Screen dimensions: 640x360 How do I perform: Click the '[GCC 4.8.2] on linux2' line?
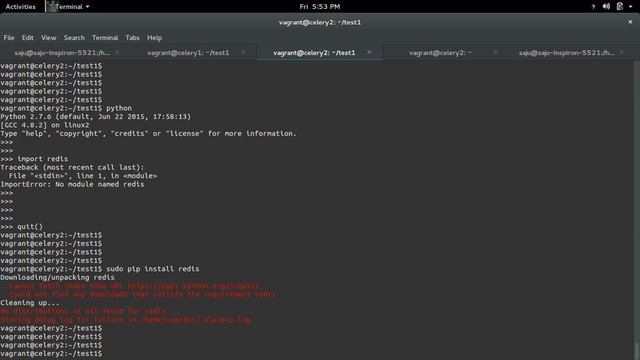coord(45,125)
